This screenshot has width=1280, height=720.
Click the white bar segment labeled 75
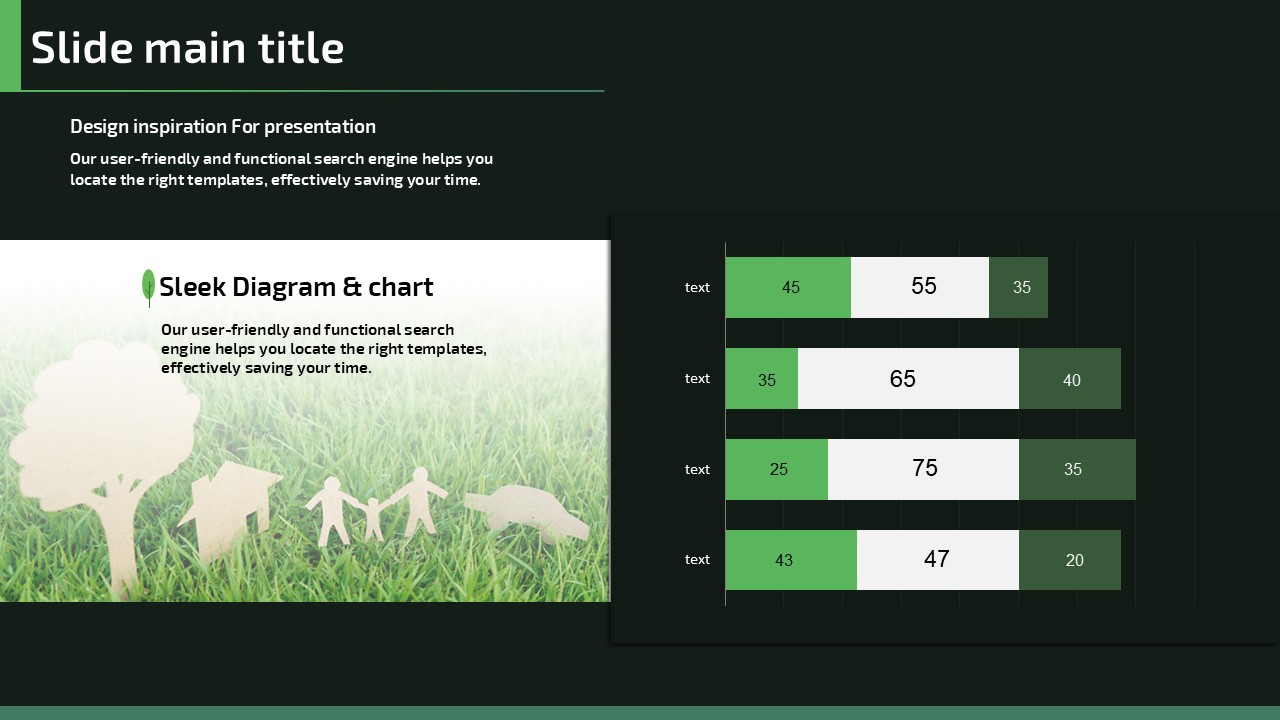[923, 469]
